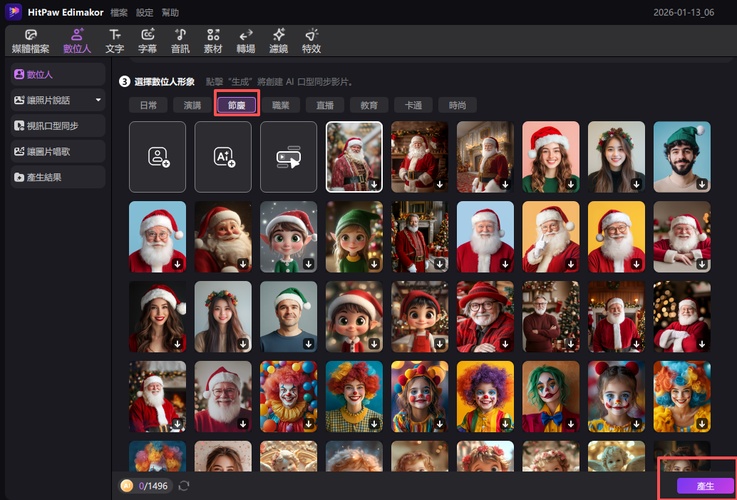The image size is (737, 500).
Task: Refresh the coin balance icon
Action: point(184,486)
